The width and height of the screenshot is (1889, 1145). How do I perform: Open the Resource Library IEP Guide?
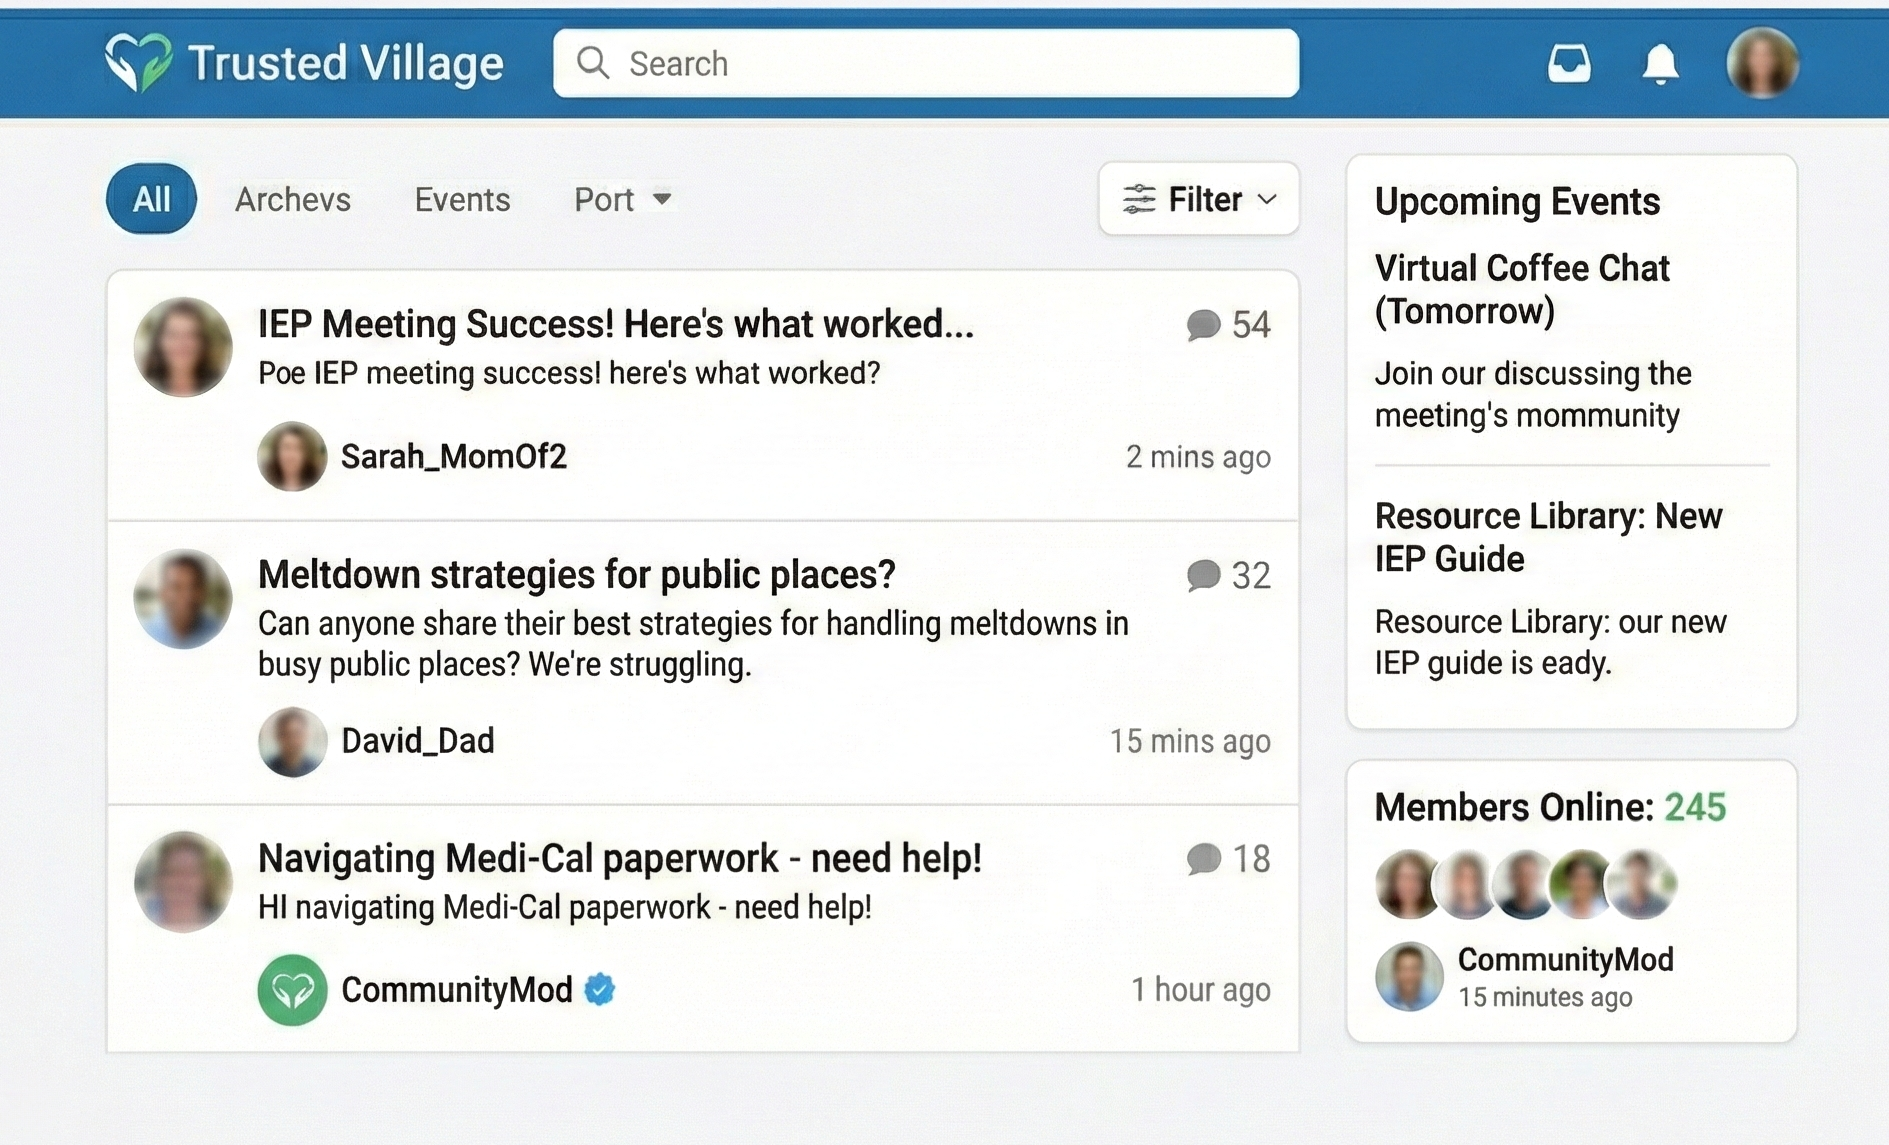coord(1549,537)
